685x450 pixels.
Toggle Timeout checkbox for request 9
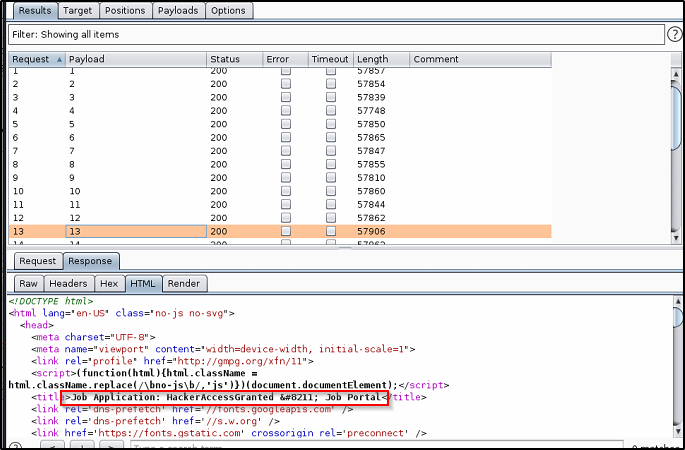click(x=331, y=178)
